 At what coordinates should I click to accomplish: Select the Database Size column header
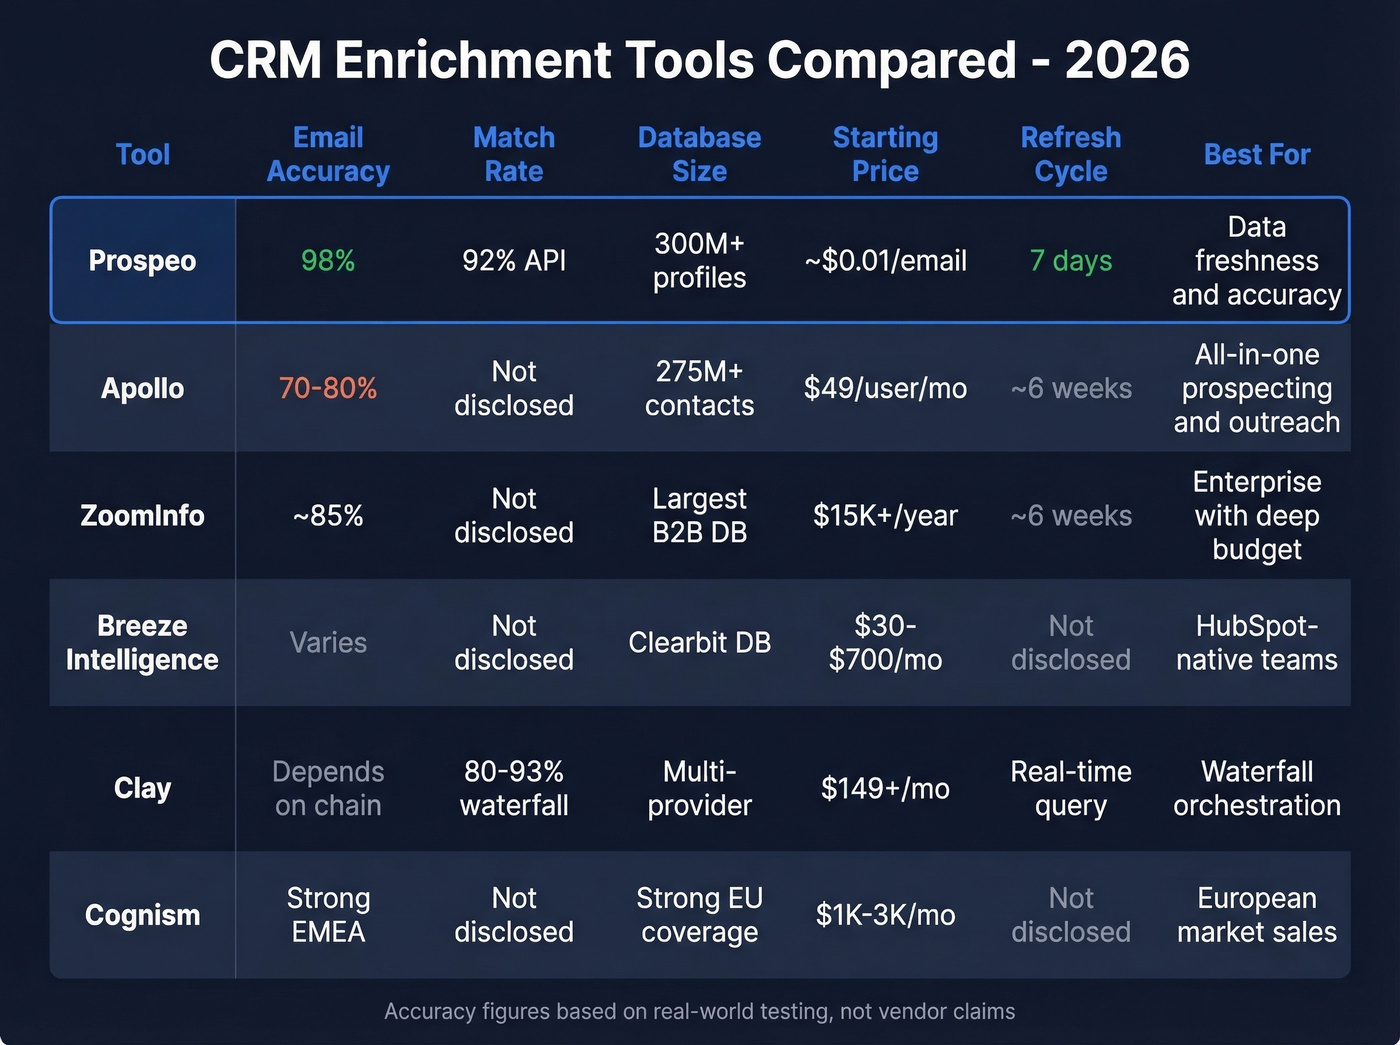(699, 154)
